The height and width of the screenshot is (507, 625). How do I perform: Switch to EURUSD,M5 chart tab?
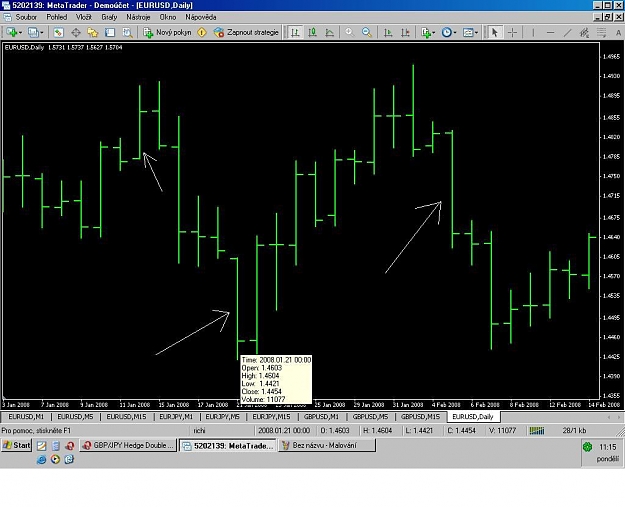(75, 417)
